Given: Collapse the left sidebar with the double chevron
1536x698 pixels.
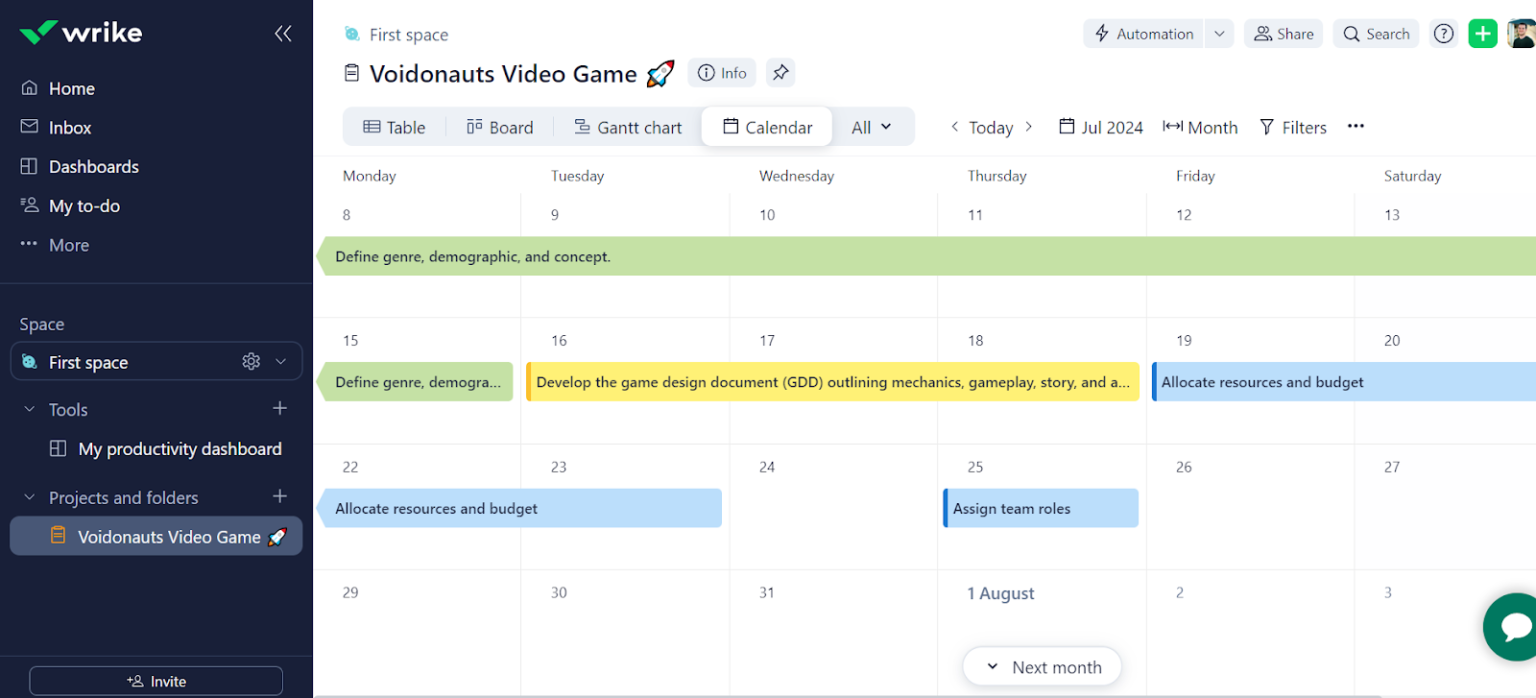Looking at the screenshot, I should point(283,33).
